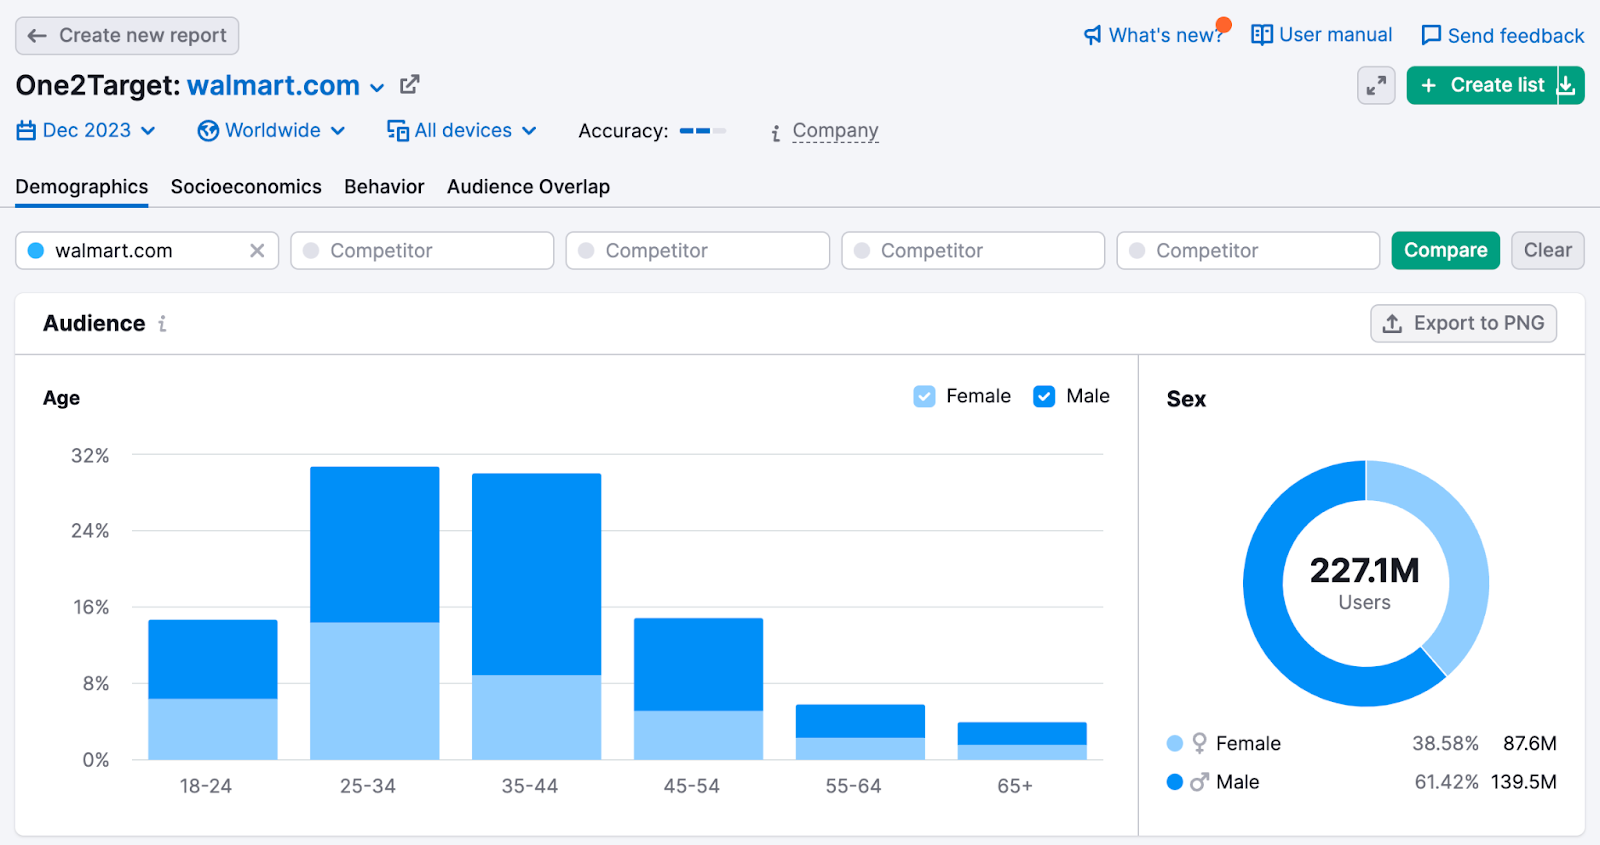
Task: Toggle the Female checkbox in Age chart
Action: click(x=925, y=397)
